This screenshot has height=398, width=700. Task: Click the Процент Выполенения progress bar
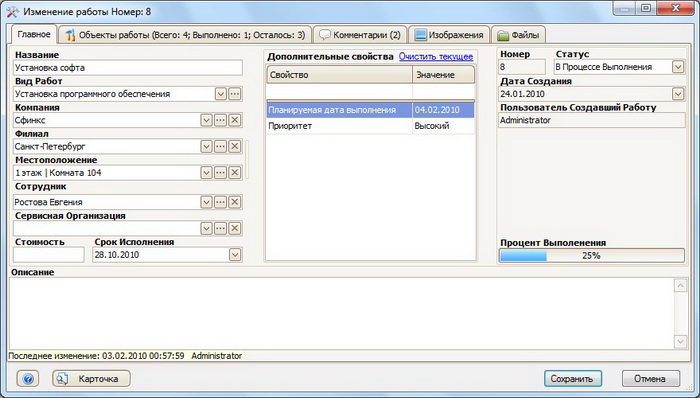592,256
